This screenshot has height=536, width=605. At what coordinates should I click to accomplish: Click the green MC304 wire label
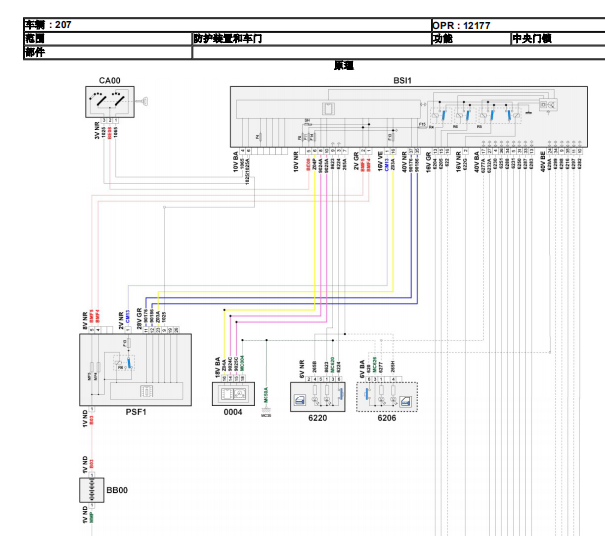[242, 363]
